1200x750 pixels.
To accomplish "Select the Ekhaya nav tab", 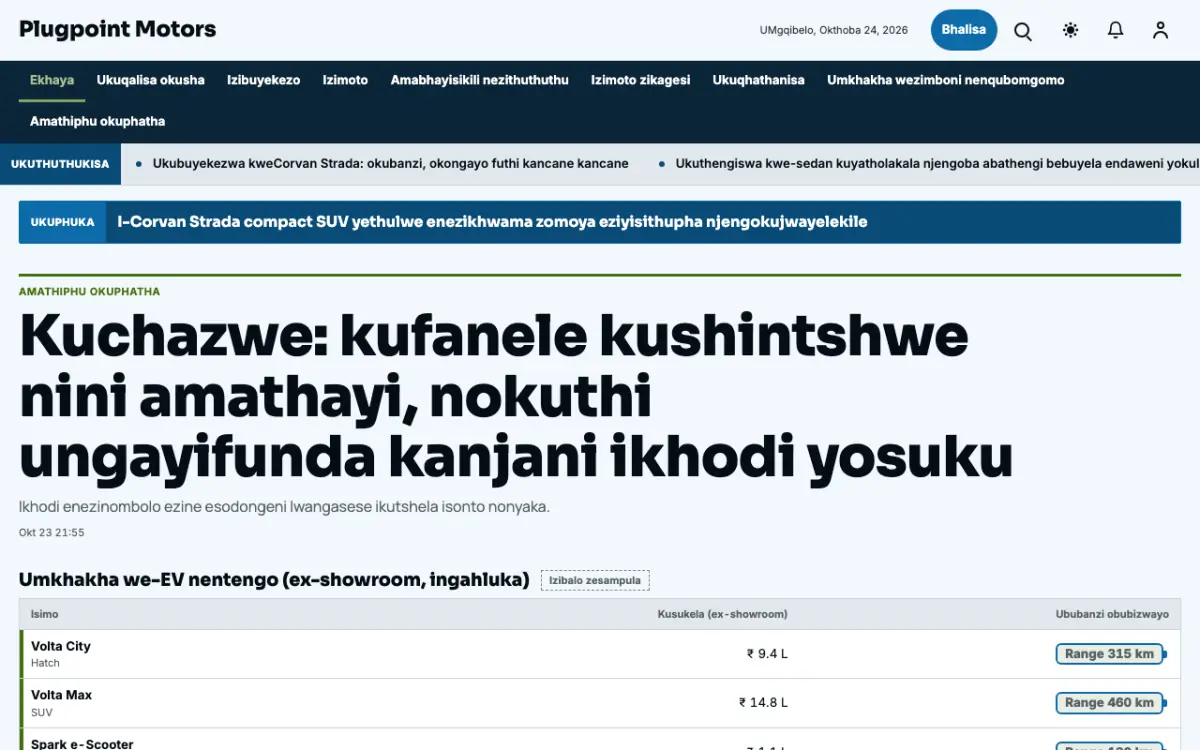I will (52, 80).
